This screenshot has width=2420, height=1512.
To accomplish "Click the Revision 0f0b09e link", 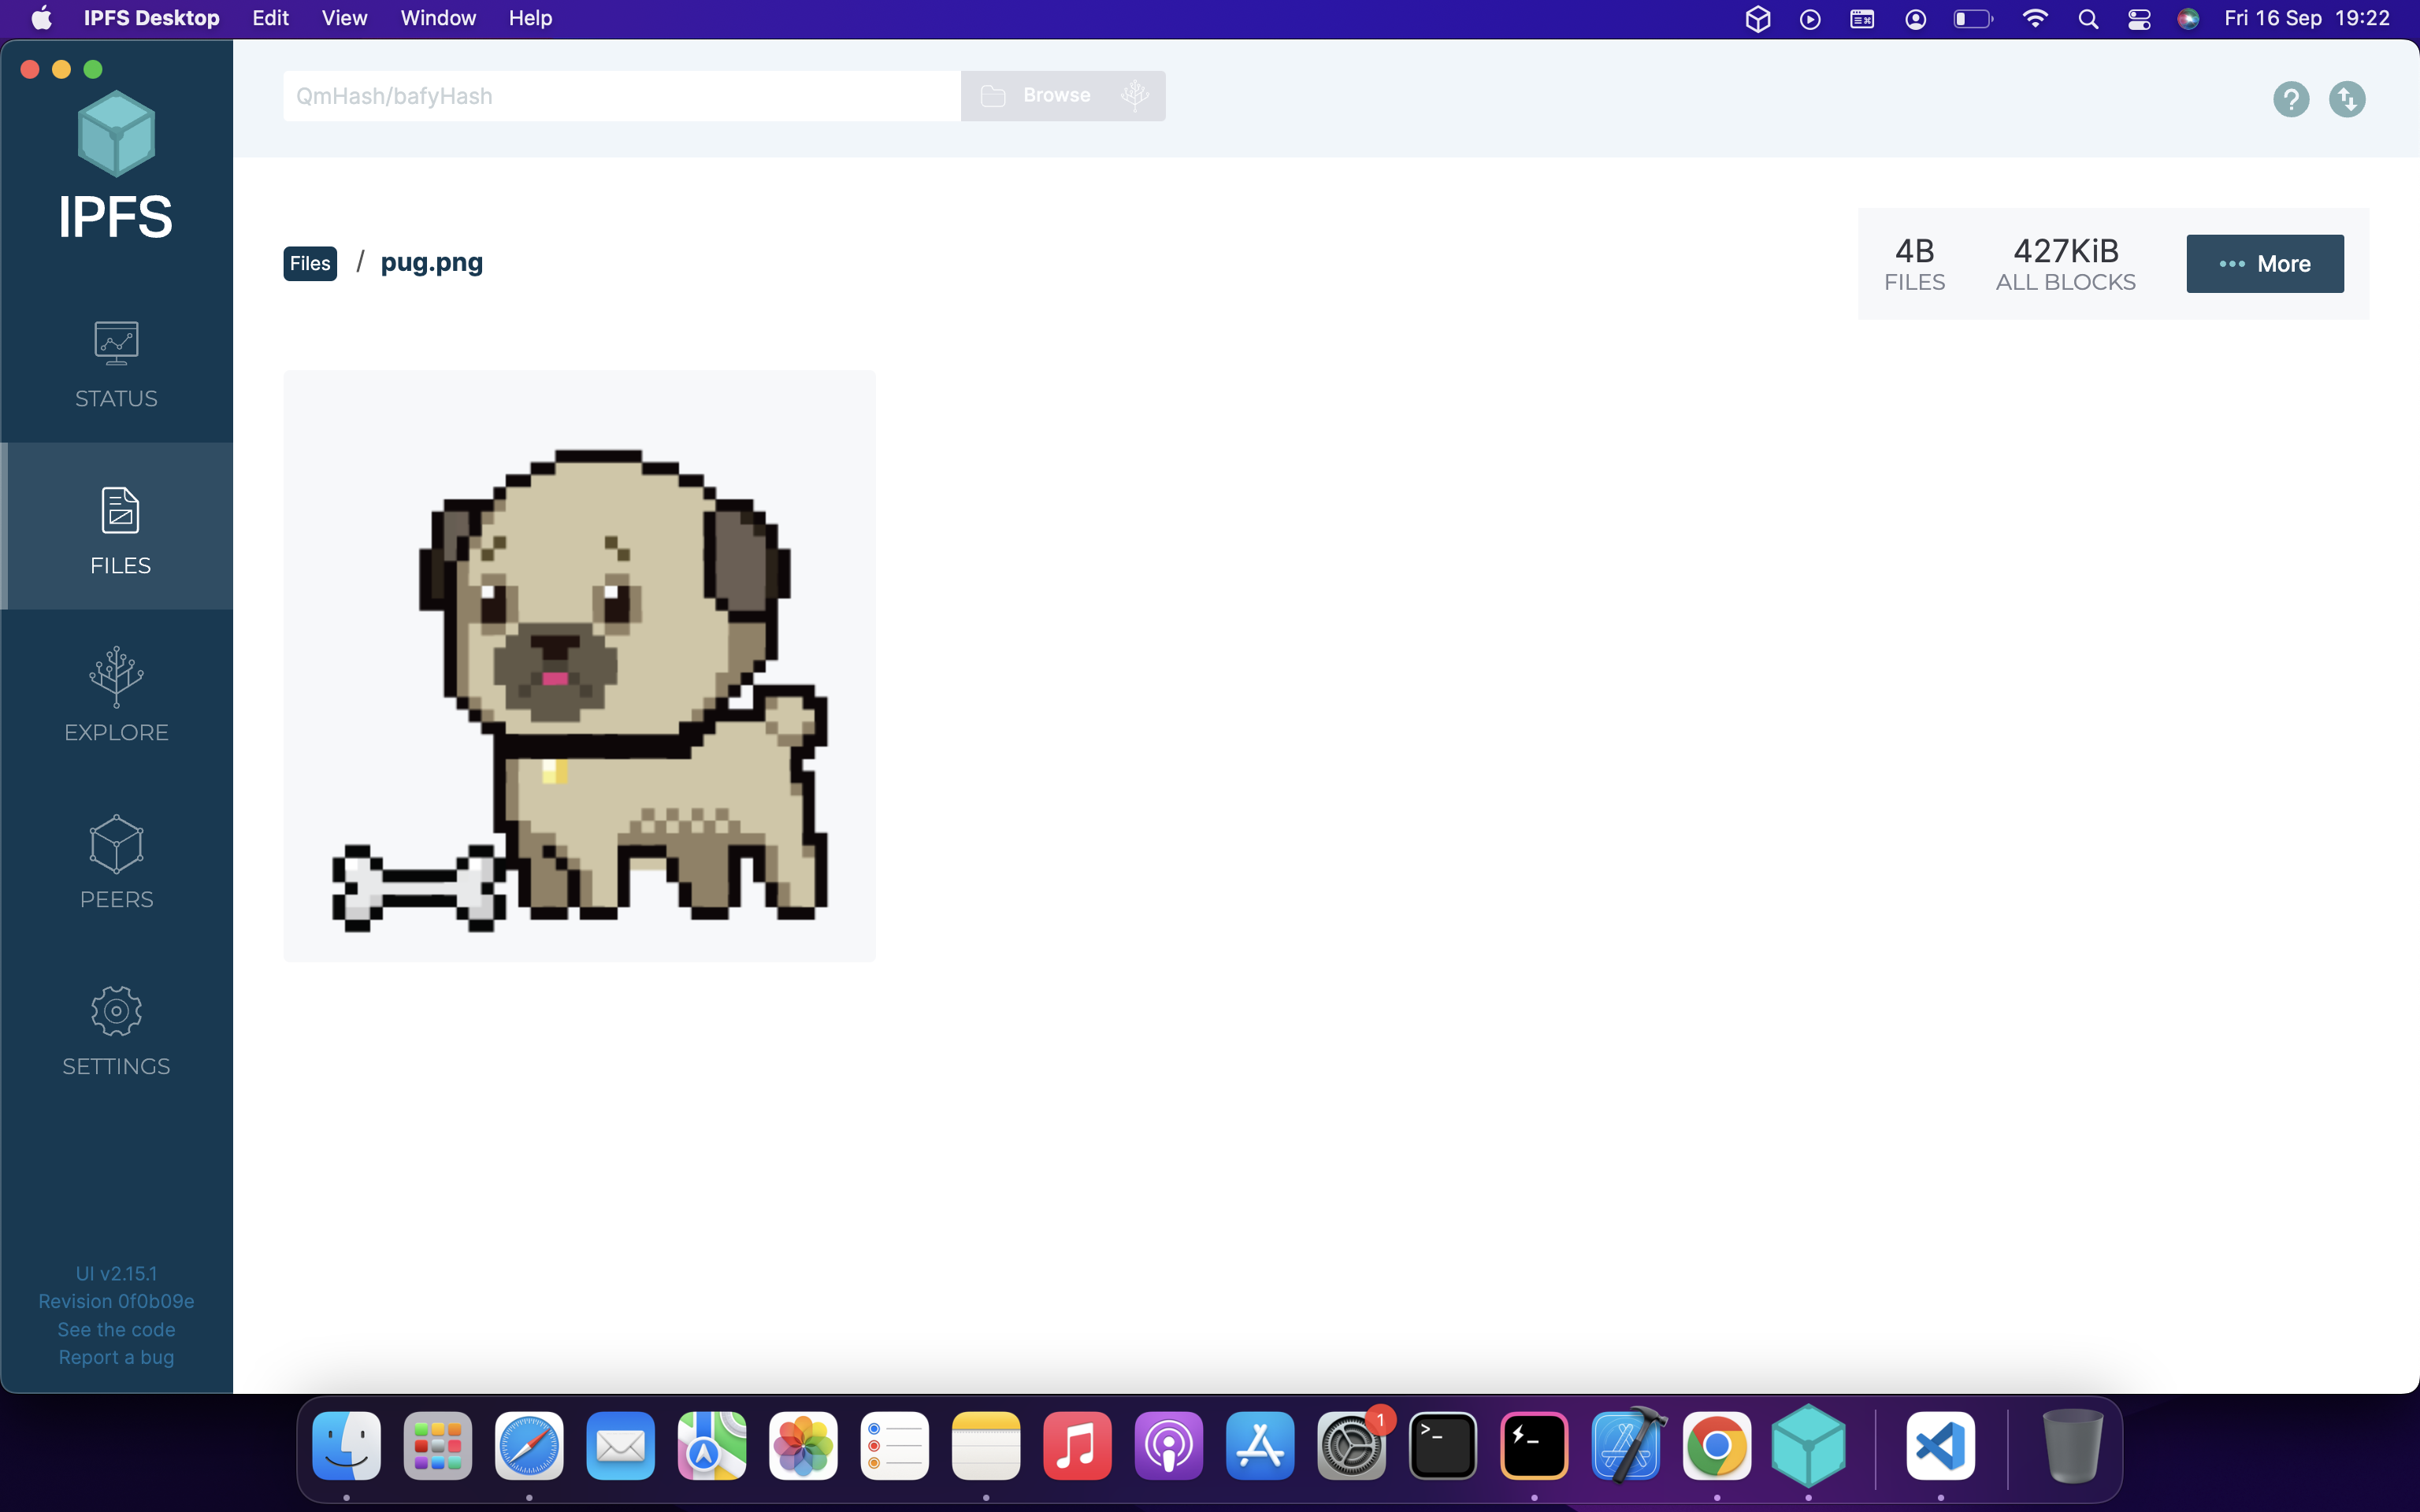I will pos(116,1301).
